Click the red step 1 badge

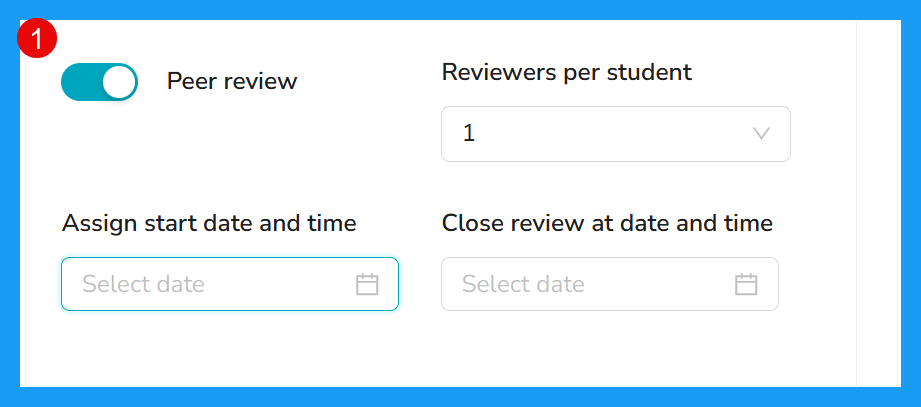click(36, 39)
